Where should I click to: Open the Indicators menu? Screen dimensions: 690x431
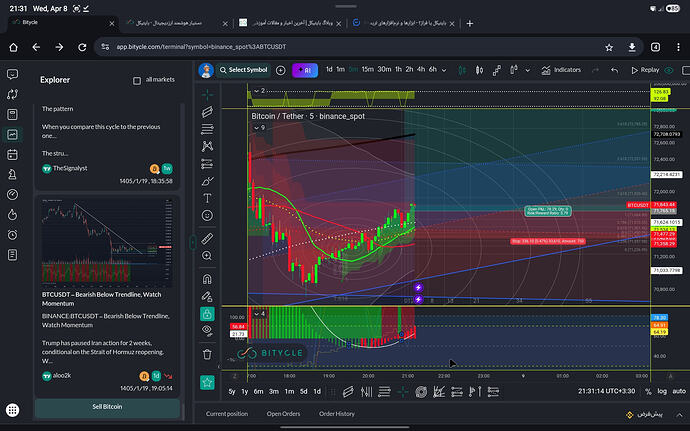pos(561,70)
